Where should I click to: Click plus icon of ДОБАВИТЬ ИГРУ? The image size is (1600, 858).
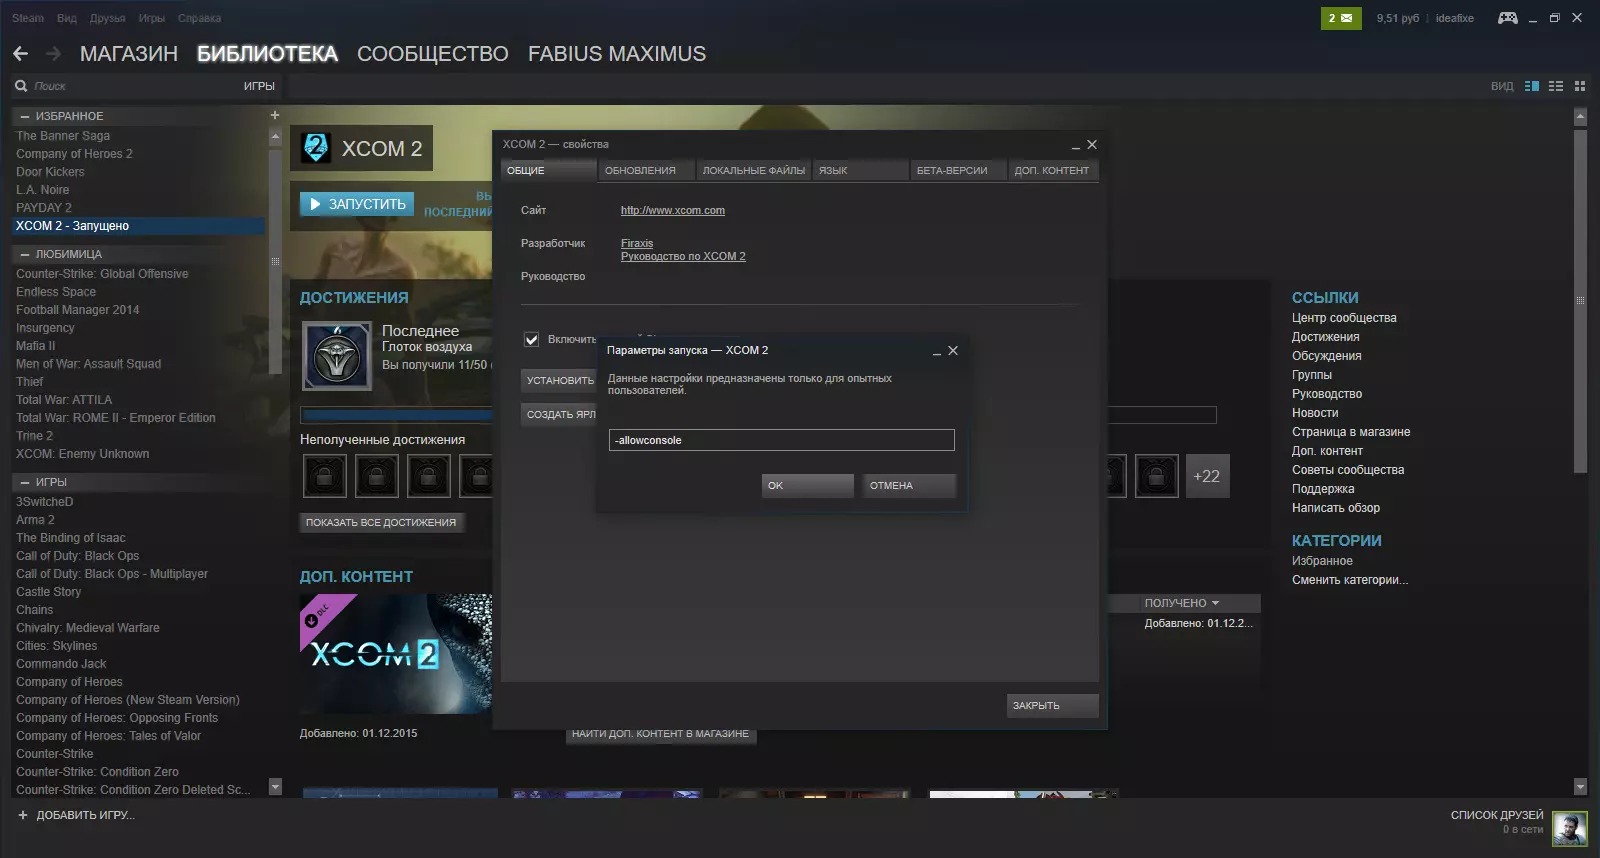(x=23, y=815)
